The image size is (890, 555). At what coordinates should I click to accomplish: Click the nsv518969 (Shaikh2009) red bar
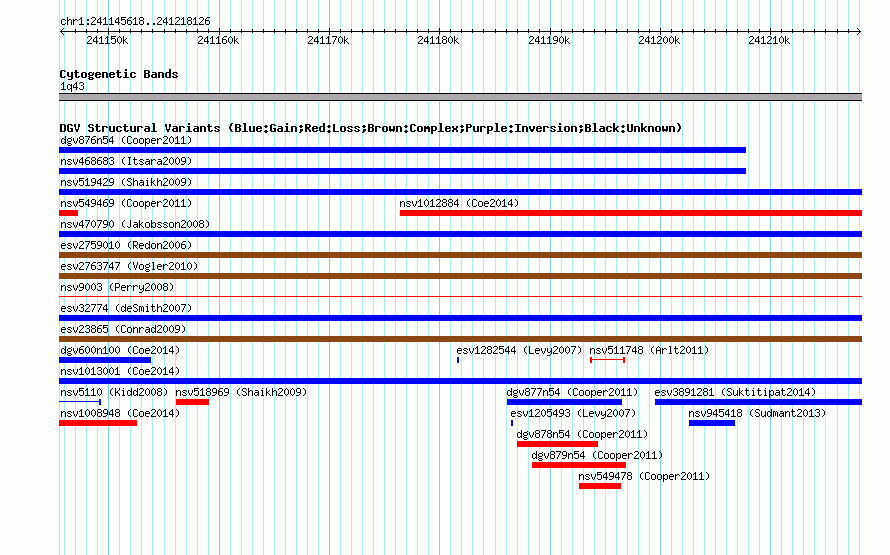click(x=192, y=402)
